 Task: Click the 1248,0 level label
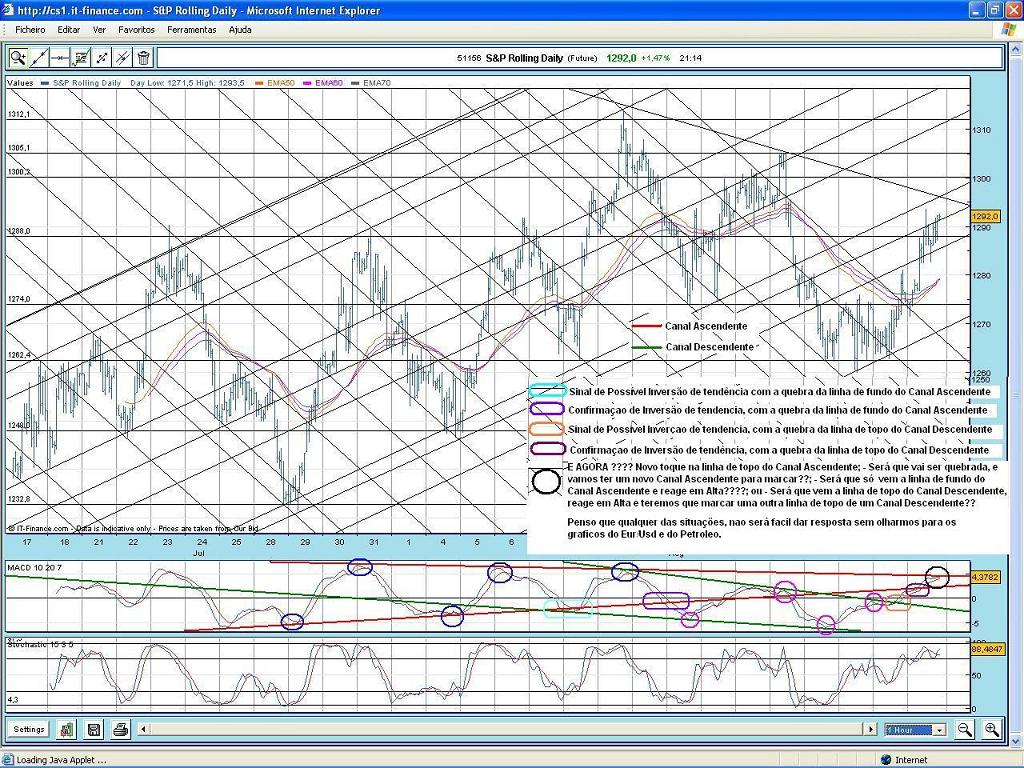pos(19,426)
